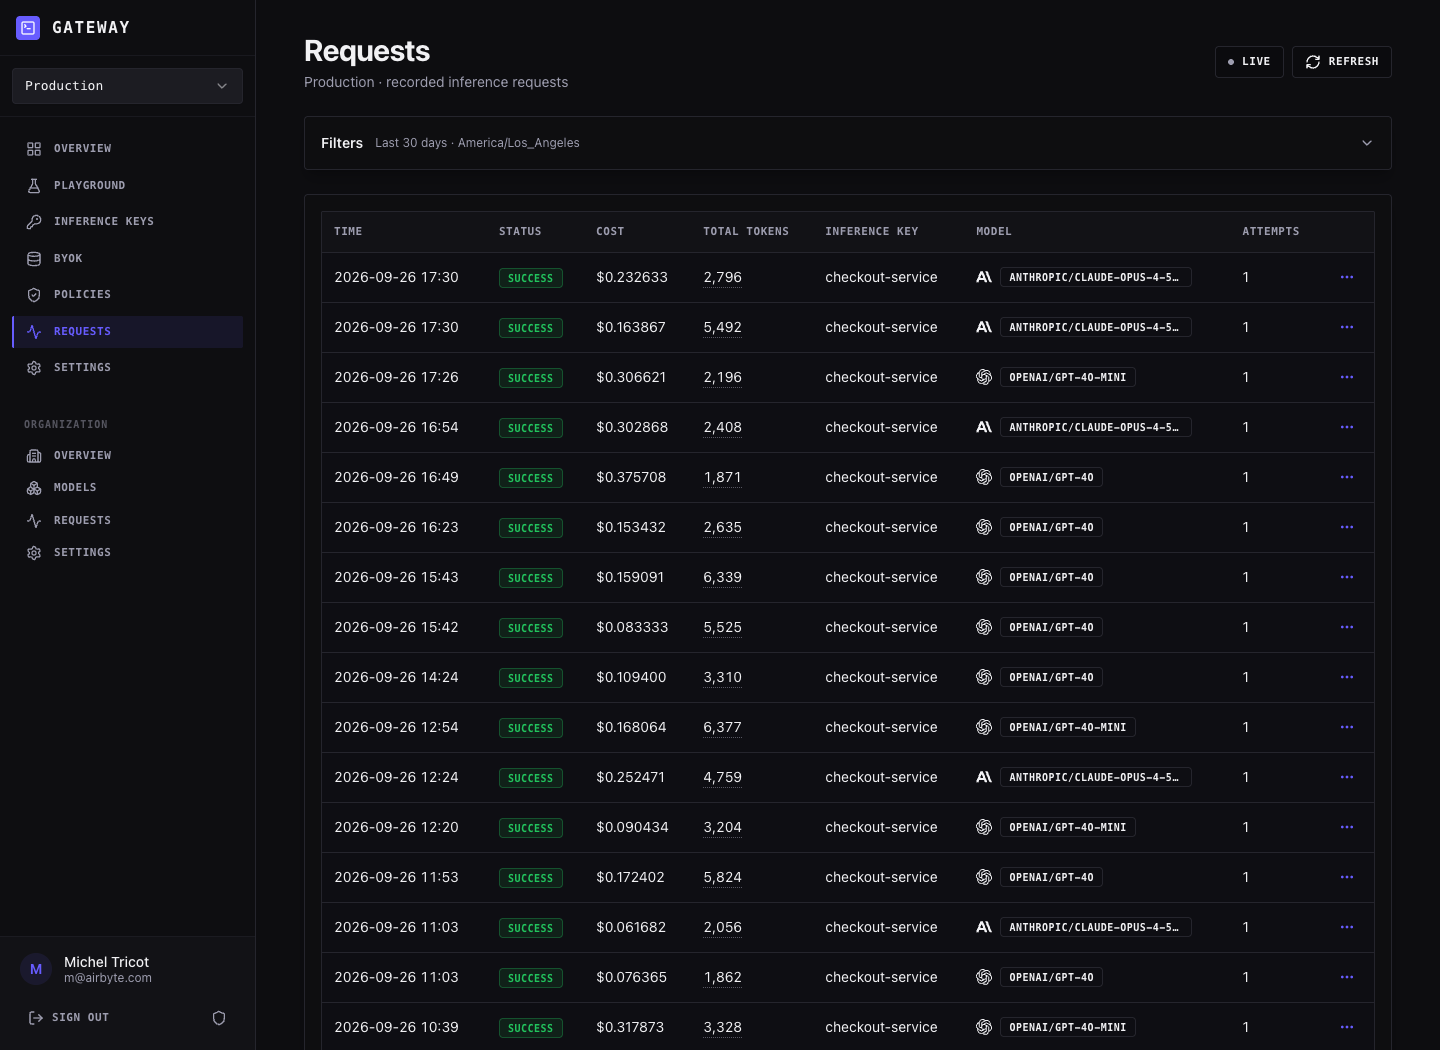This screenshot has height=1050, width=1440.
Task: Open actions menu for $0.163867 request
Action: (x=1347, y=327)
